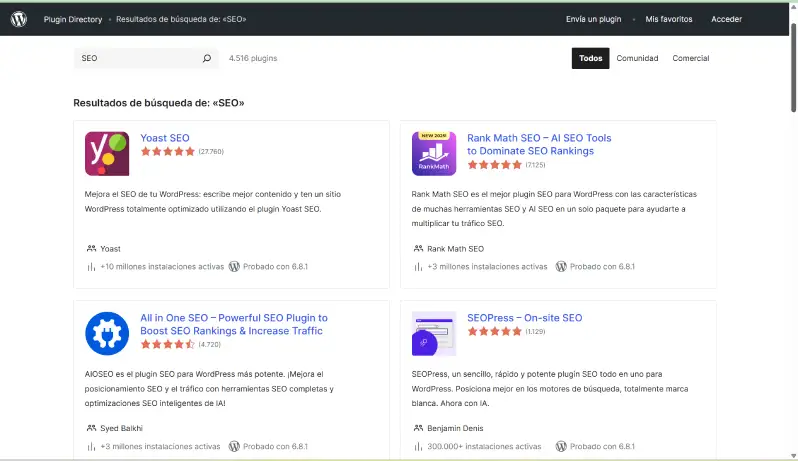This screenshot has width=798, height=461.
Task: Click bar chart icon on Rank Math card
Action: 418,267
